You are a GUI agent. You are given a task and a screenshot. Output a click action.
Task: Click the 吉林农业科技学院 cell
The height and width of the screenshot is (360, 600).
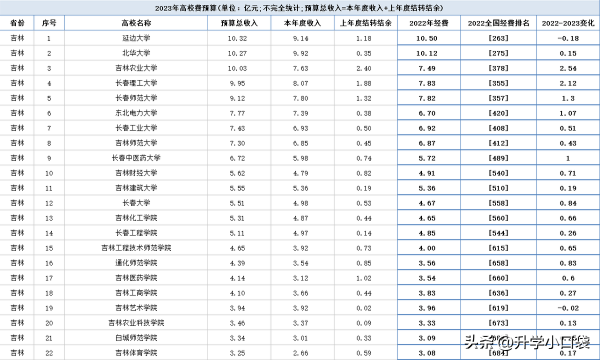(136, 323)
